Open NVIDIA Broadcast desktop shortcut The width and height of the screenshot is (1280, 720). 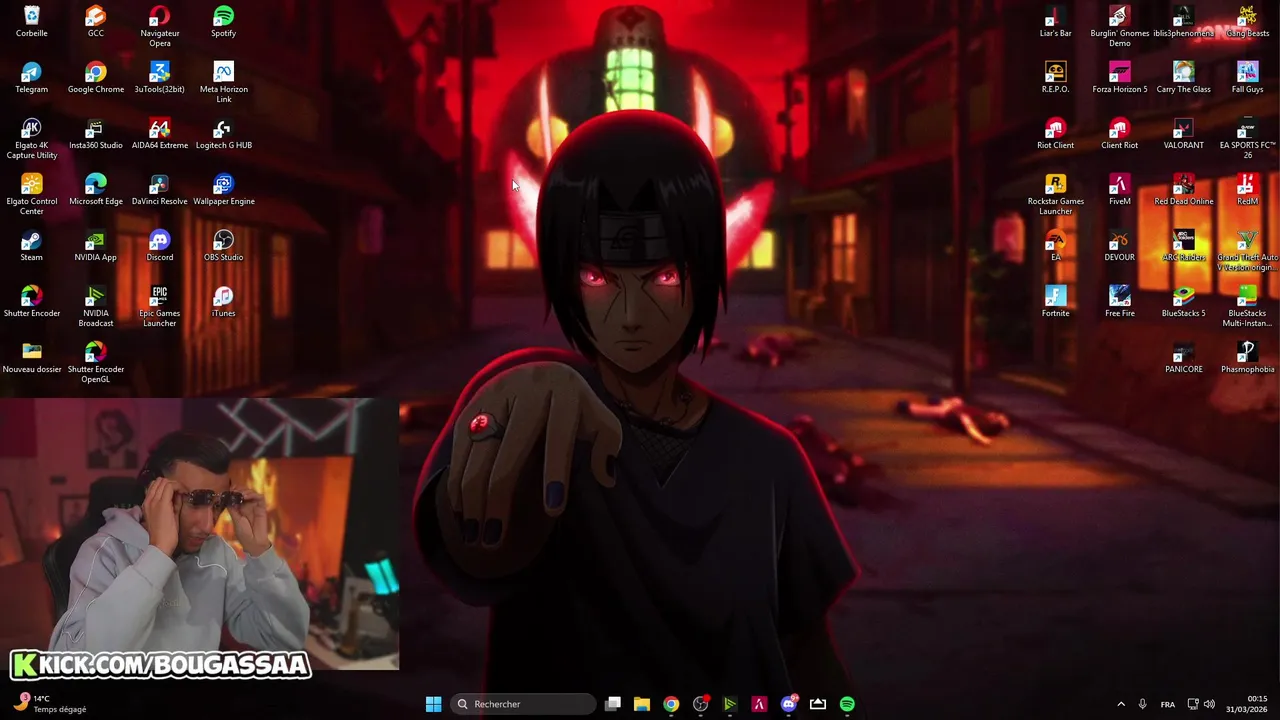pos(96,306)
